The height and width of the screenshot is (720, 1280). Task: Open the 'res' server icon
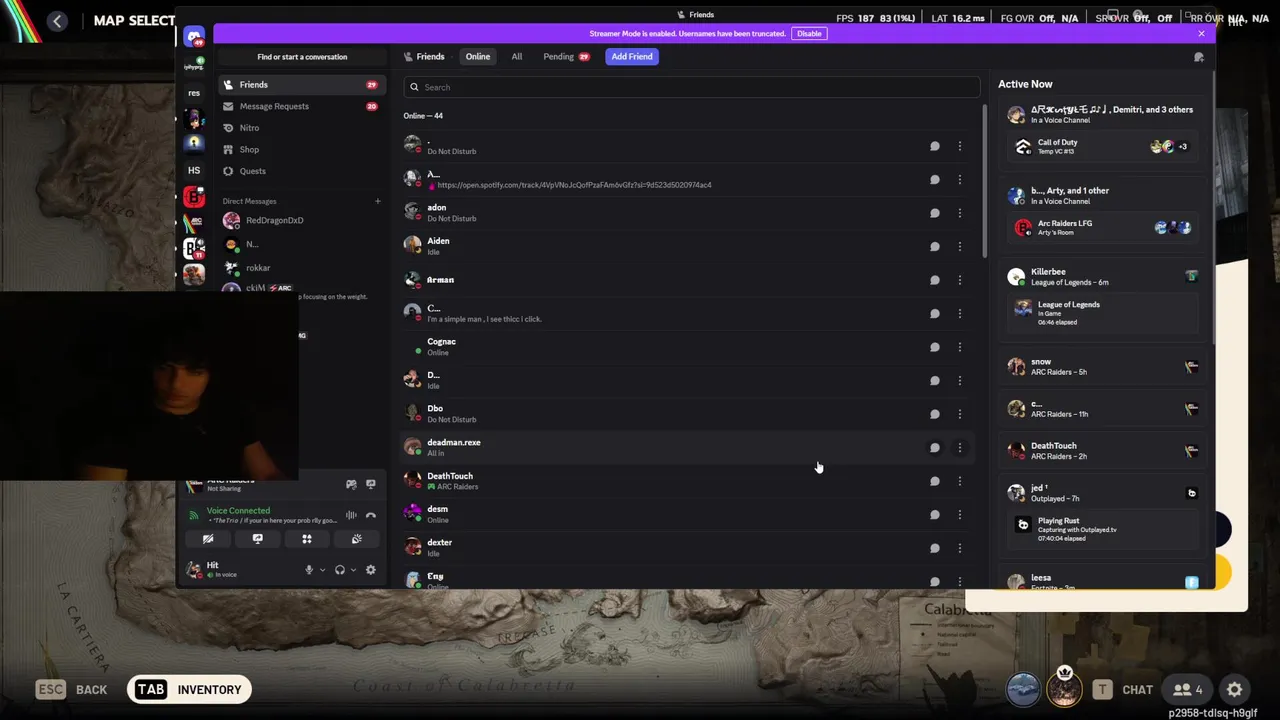pyautogui.click(x=194, y=93)
